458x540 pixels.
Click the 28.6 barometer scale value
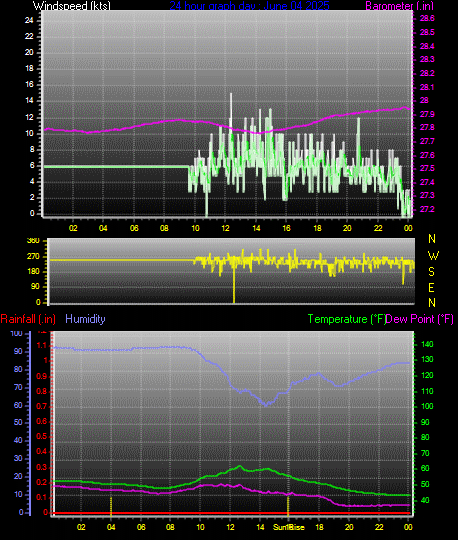(x=427, y=19)
